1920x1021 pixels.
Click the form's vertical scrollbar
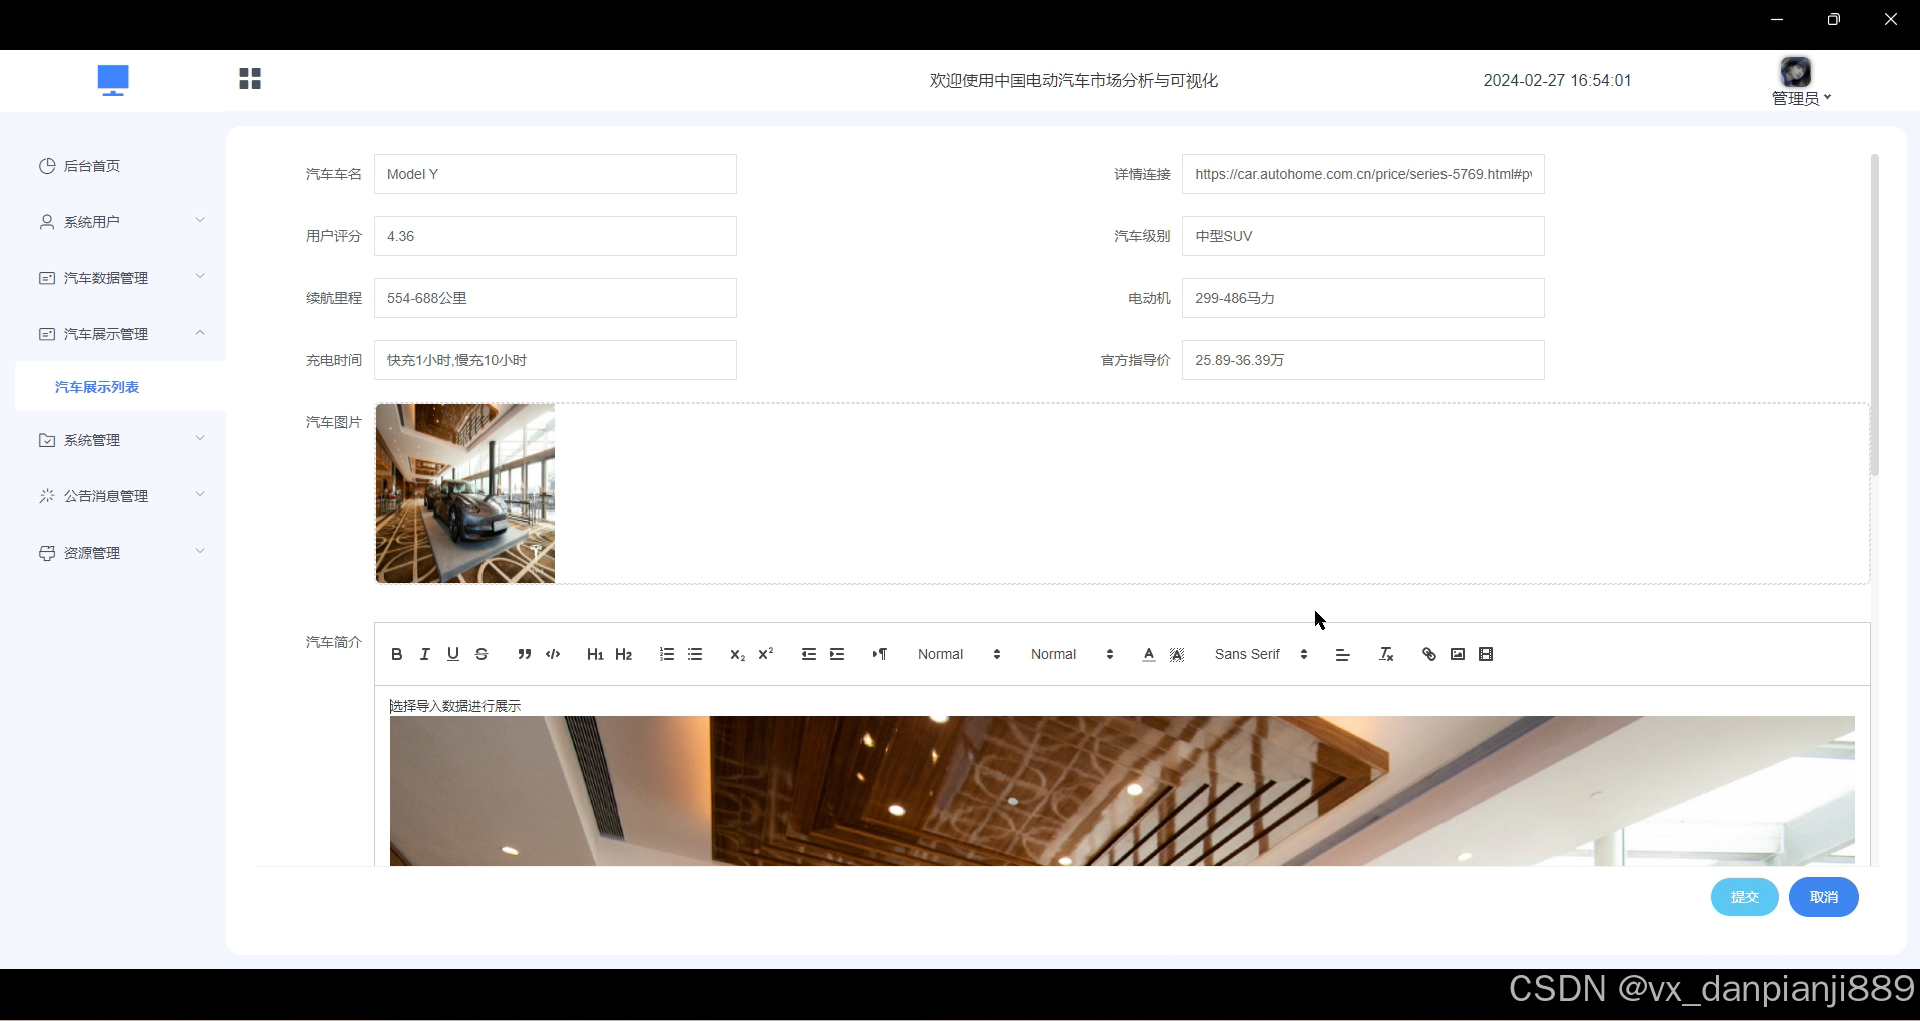[x=1874, y=315]
